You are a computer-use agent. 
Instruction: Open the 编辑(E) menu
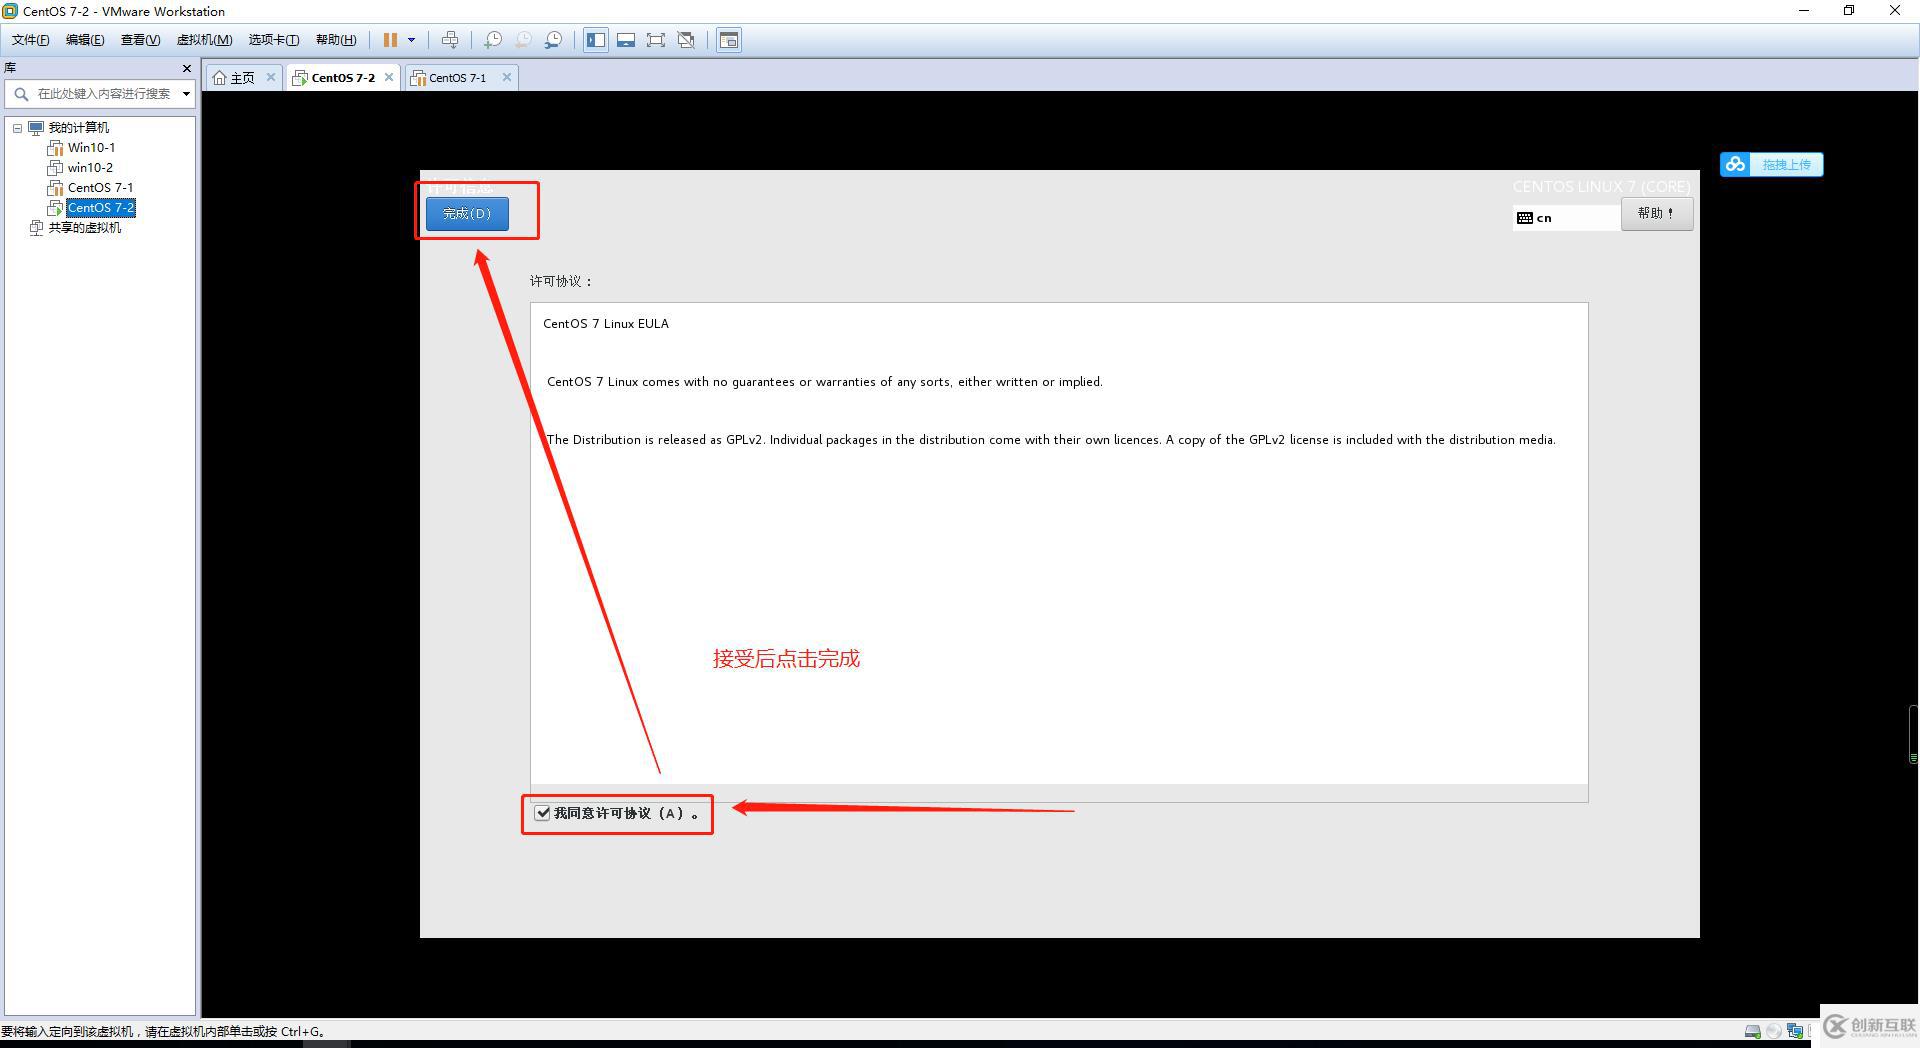(x=85, y=40)
